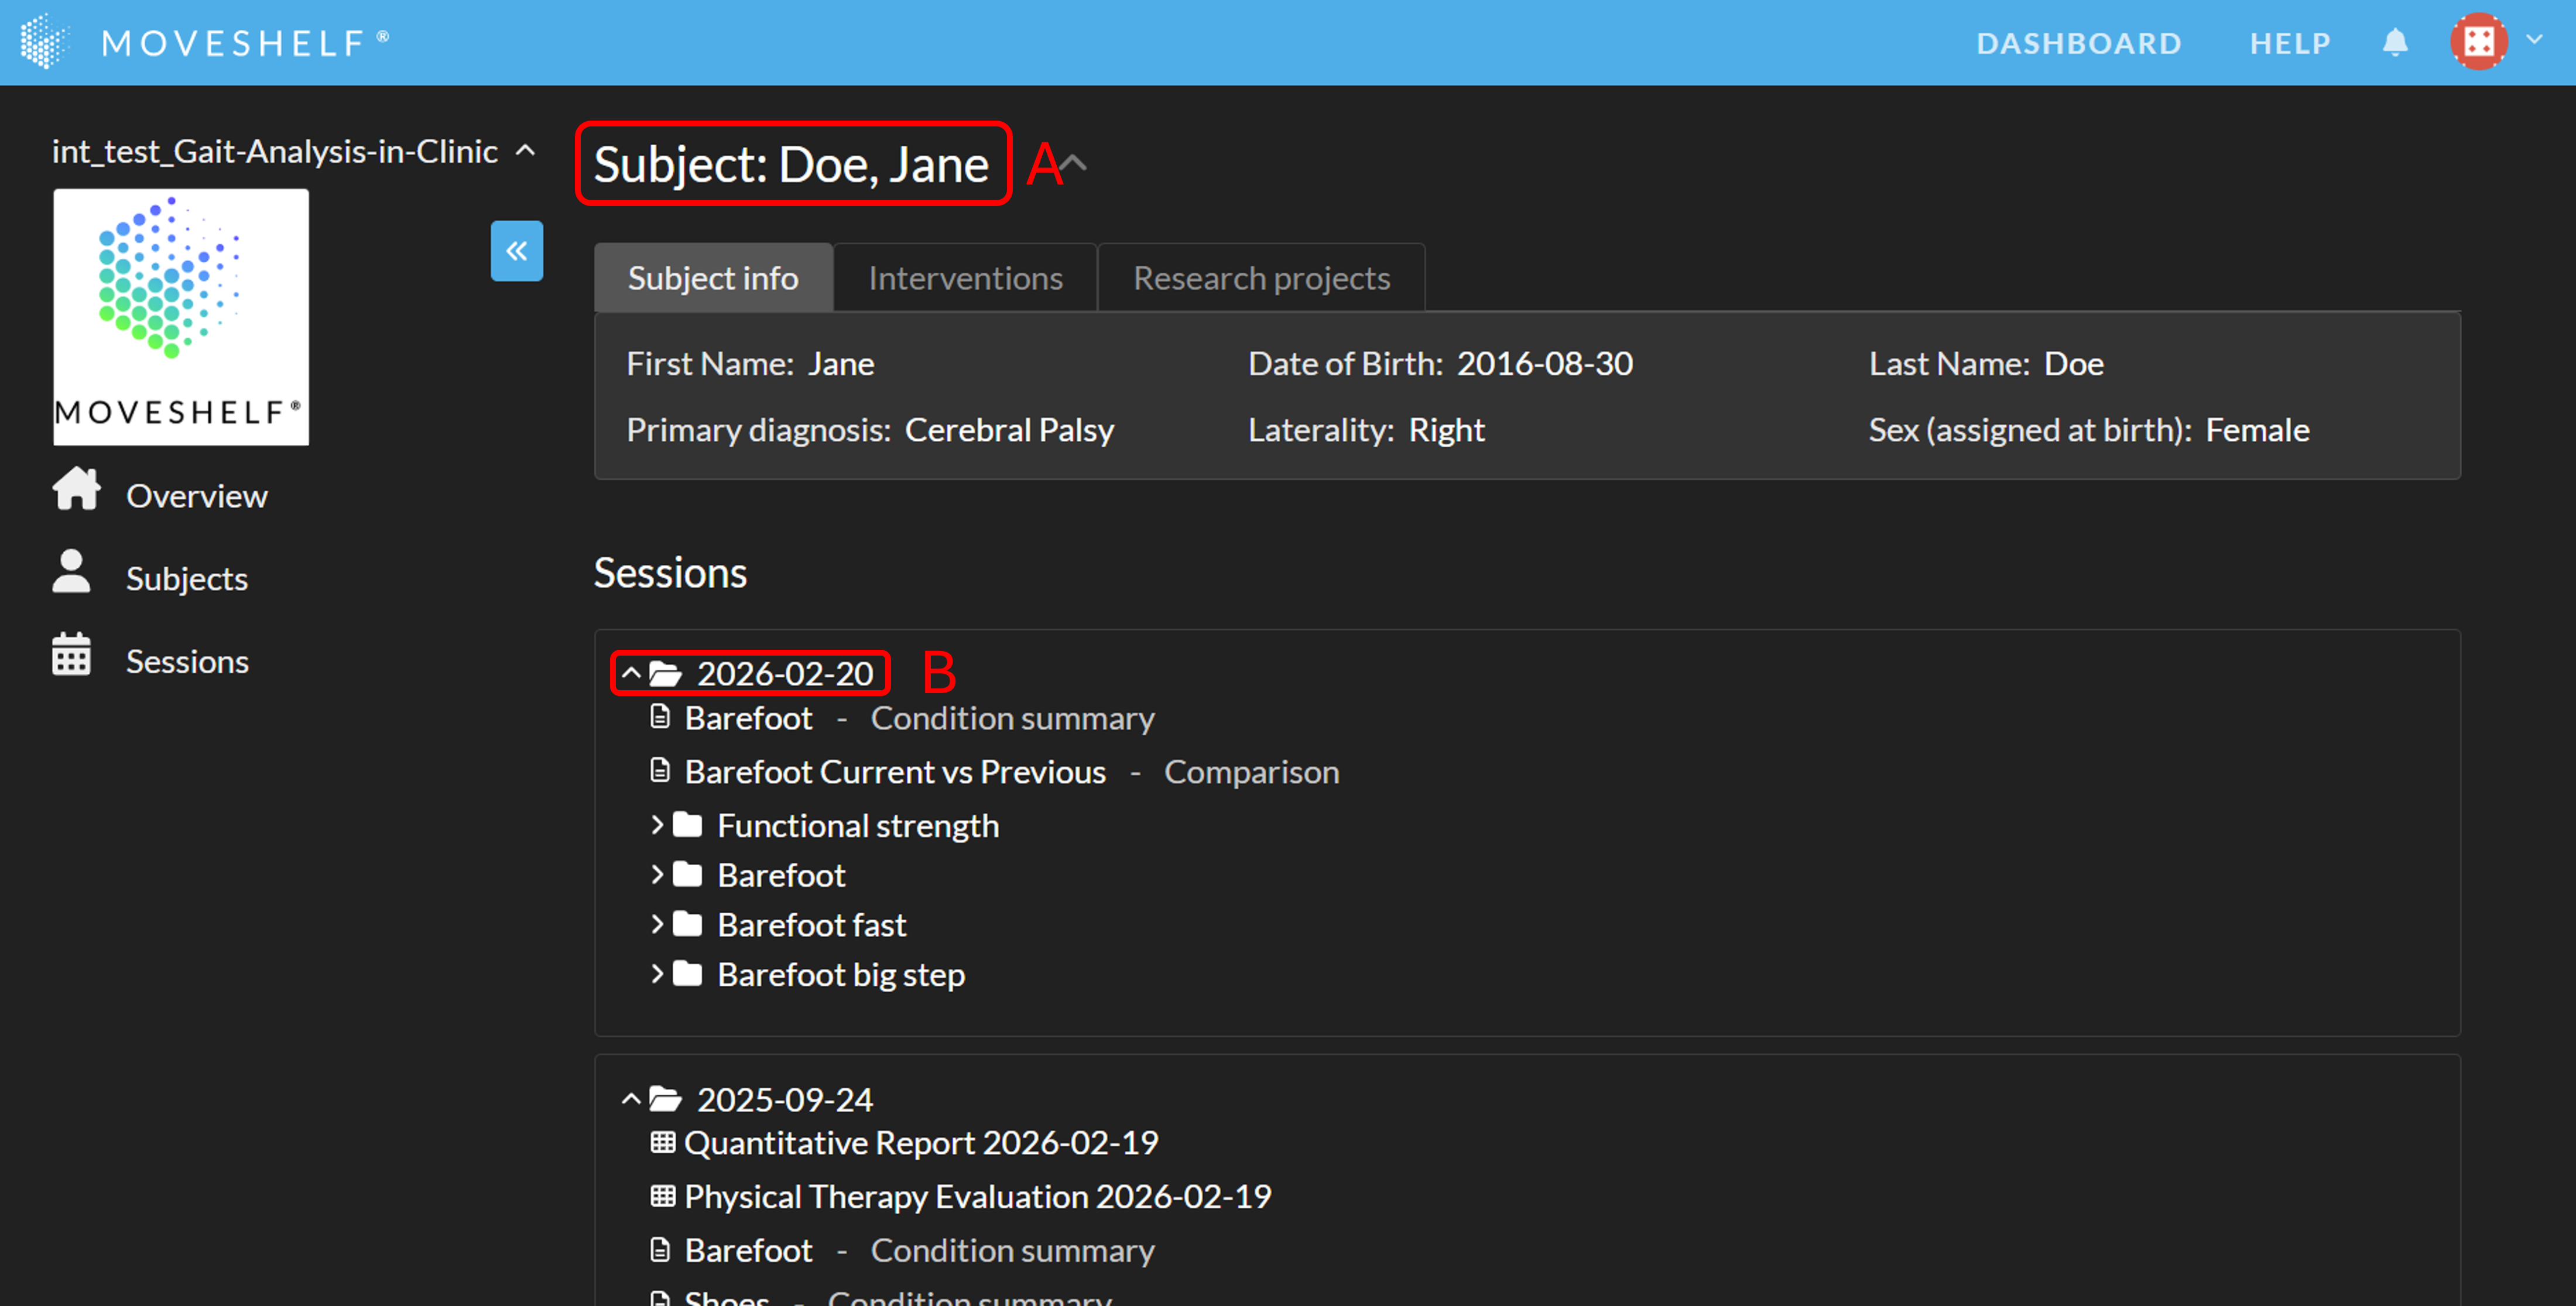Screen dimensions: 2576x1306
Task: Toggle the chevron next to subject title
Action: tap(1074, 163)
